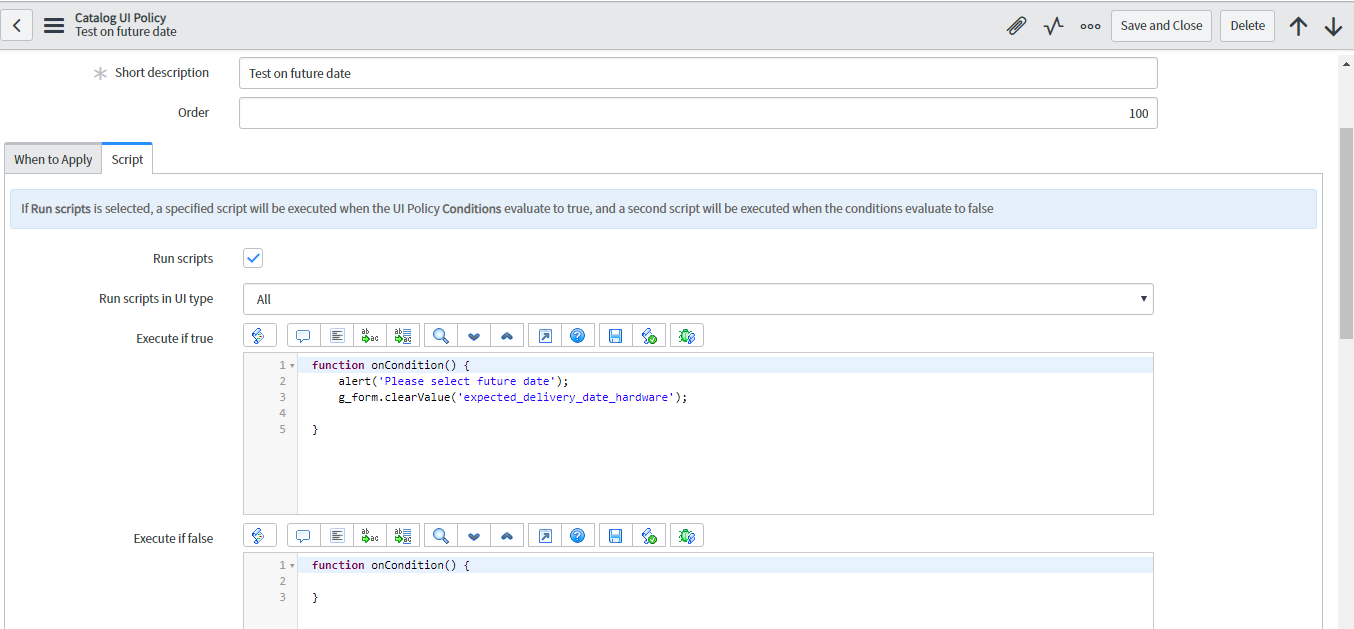Toggle comment in Execute if false script

303,536
